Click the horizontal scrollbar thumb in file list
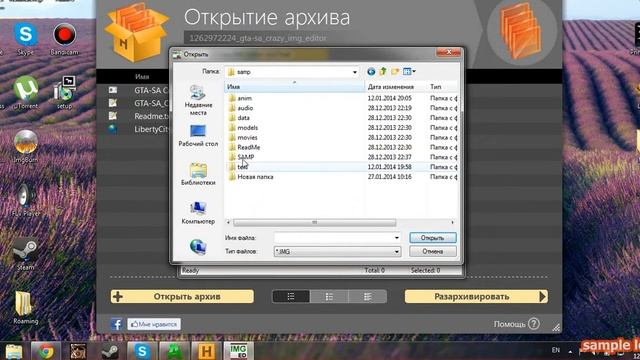This screenshot has height=360, width=640. (x=314, y=222)
